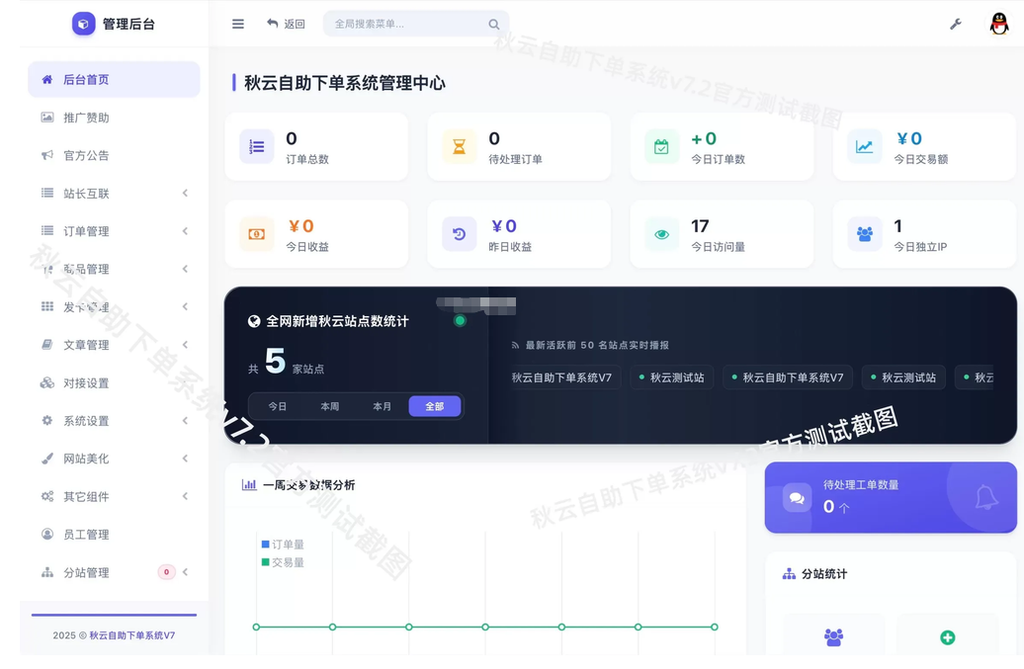Expand the 分站管理 chevron

(x=185, y=572)
